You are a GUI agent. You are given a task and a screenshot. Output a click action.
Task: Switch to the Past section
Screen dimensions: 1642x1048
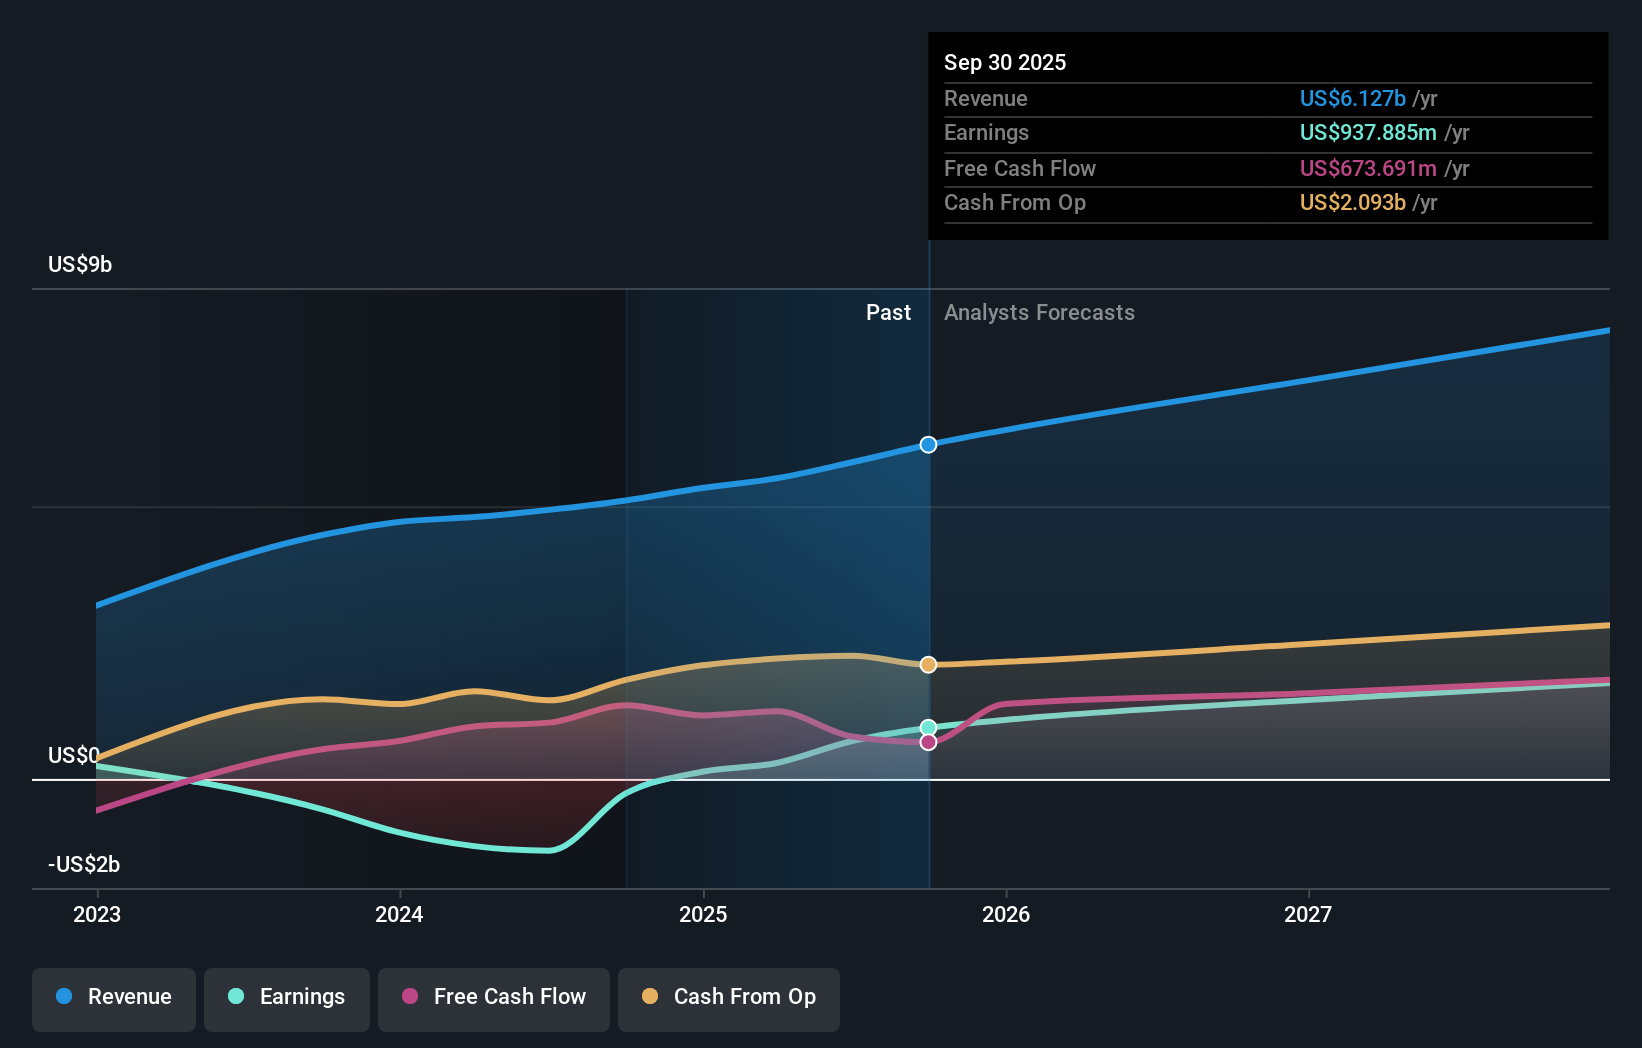point(888,312)
